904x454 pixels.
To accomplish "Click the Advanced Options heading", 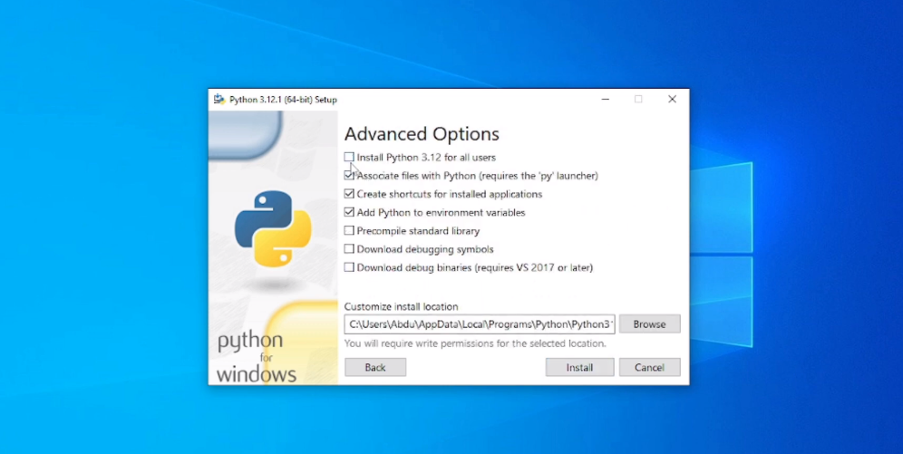I will 421,134.
